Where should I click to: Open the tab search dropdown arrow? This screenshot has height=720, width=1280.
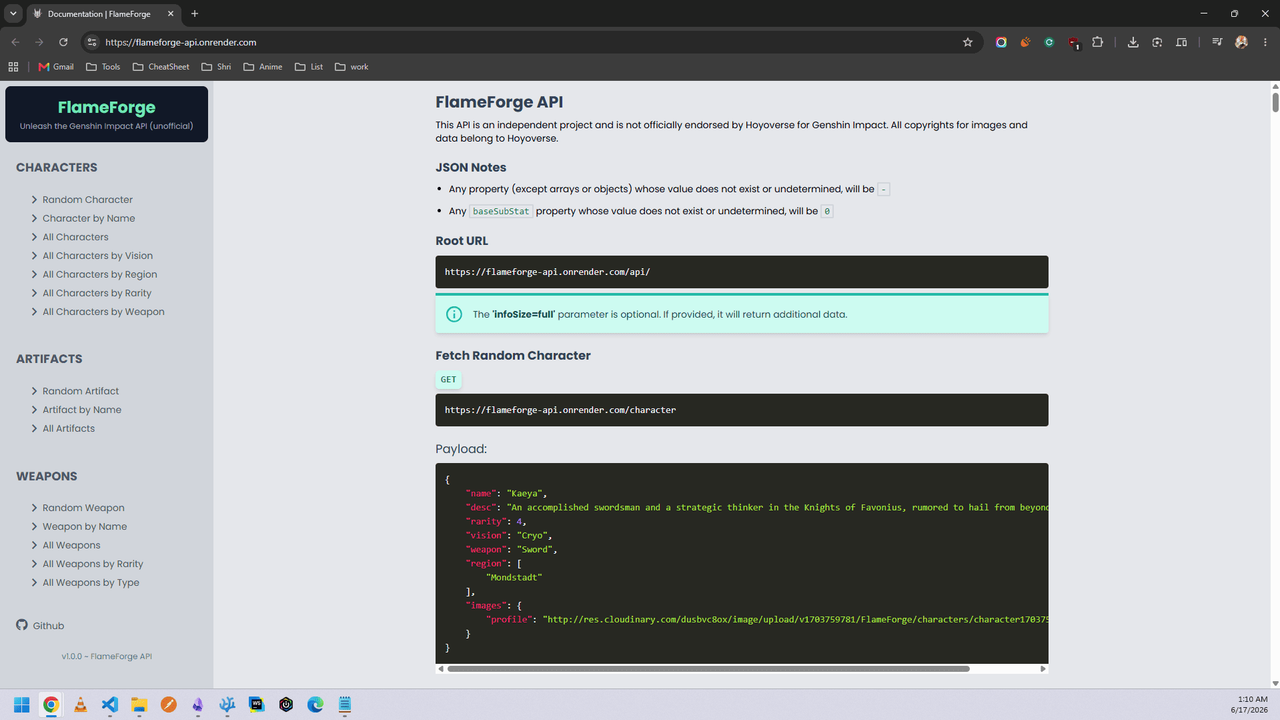point(13,14)
